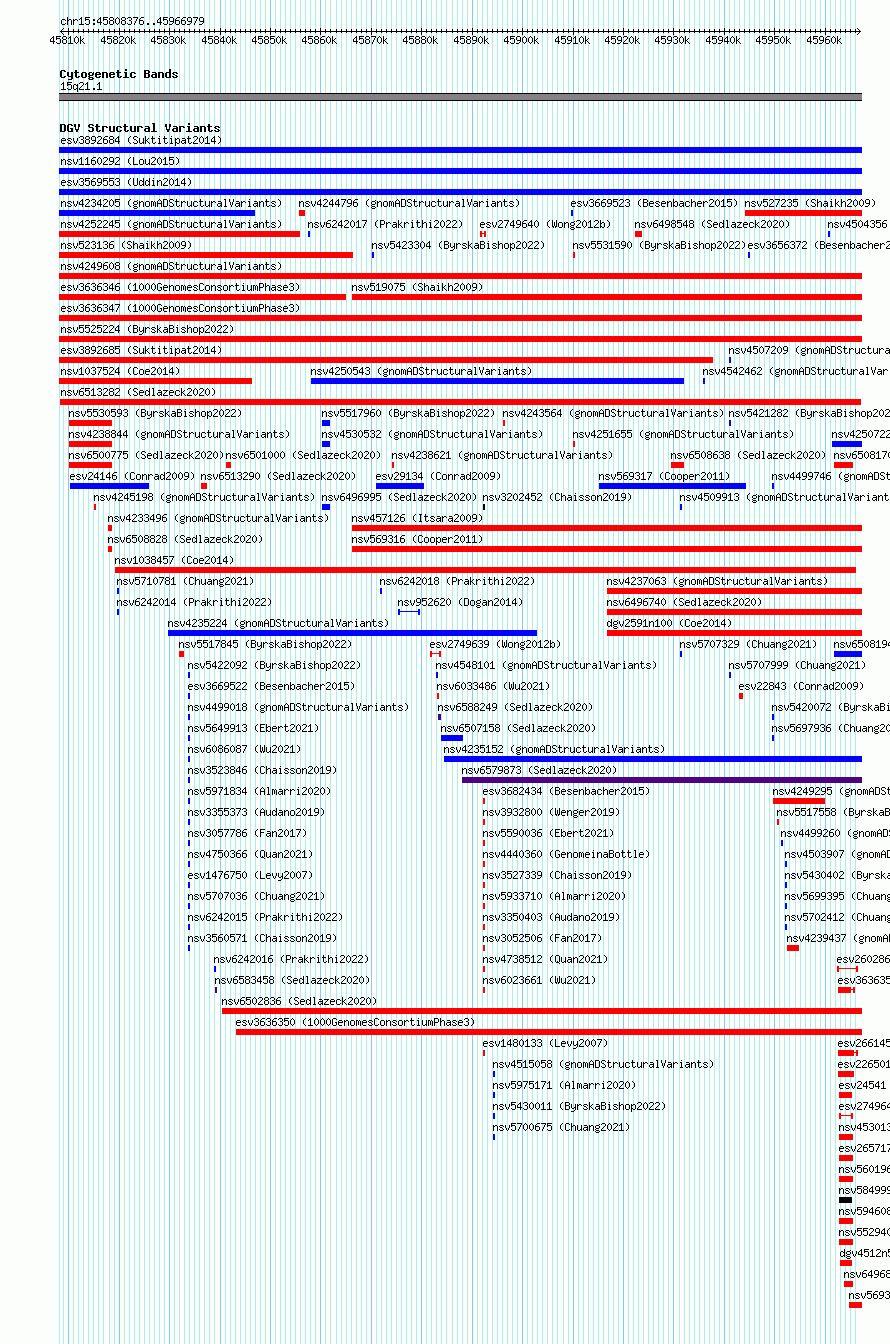Open nsv5530593 (ByrskaBishop2022) label
This screenshot has width=890, height=1344.
click(156, 413)
